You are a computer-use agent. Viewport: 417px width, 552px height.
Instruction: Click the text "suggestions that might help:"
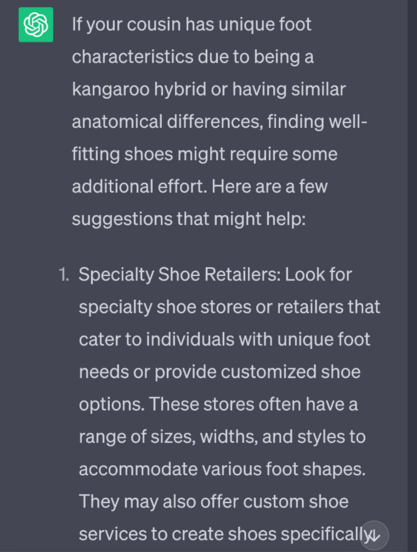[189, 219]
